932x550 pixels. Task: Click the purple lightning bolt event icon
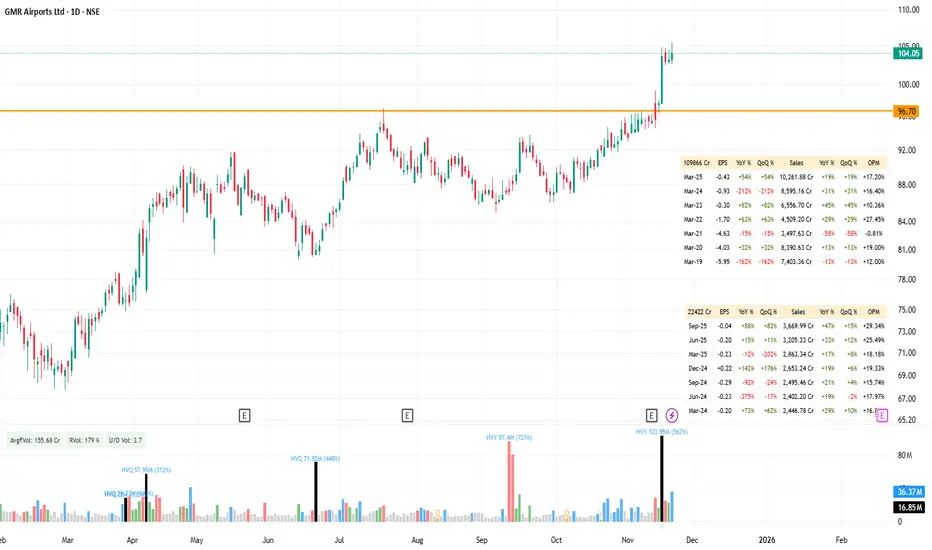[x=672, y=415]
